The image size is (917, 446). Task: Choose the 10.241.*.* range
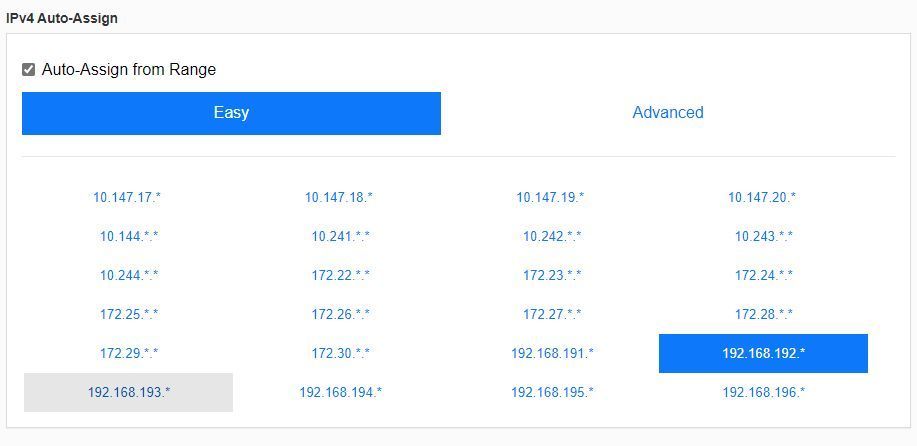340,237
